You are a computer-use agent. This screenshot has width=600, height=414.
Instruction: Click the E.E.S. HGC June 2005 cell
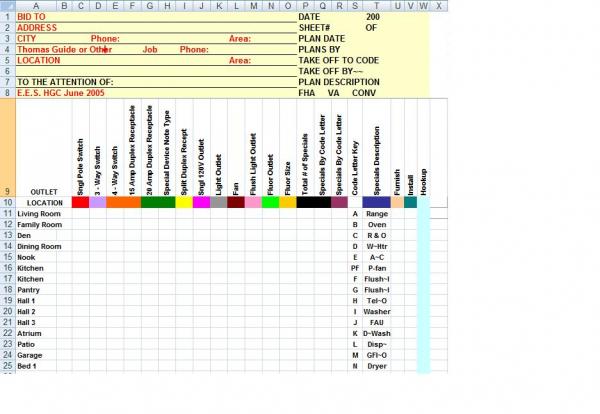coord(60,93)
